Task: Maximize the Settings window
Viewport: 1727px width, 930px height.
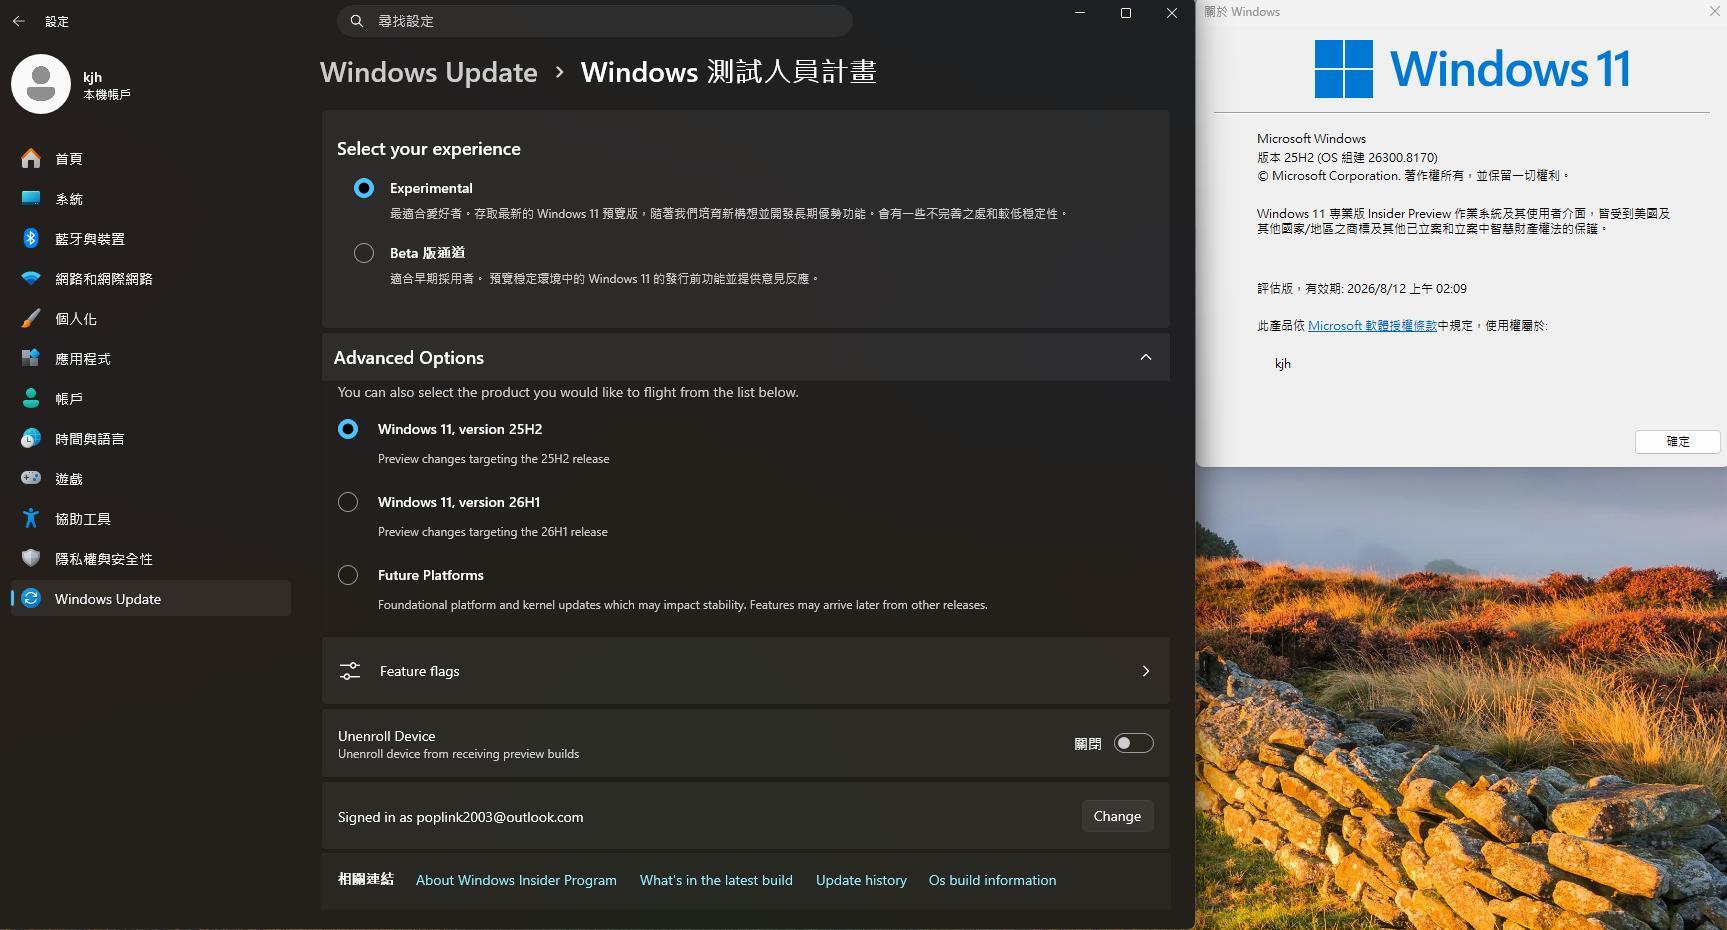Action: click(x=1126, y=13)
